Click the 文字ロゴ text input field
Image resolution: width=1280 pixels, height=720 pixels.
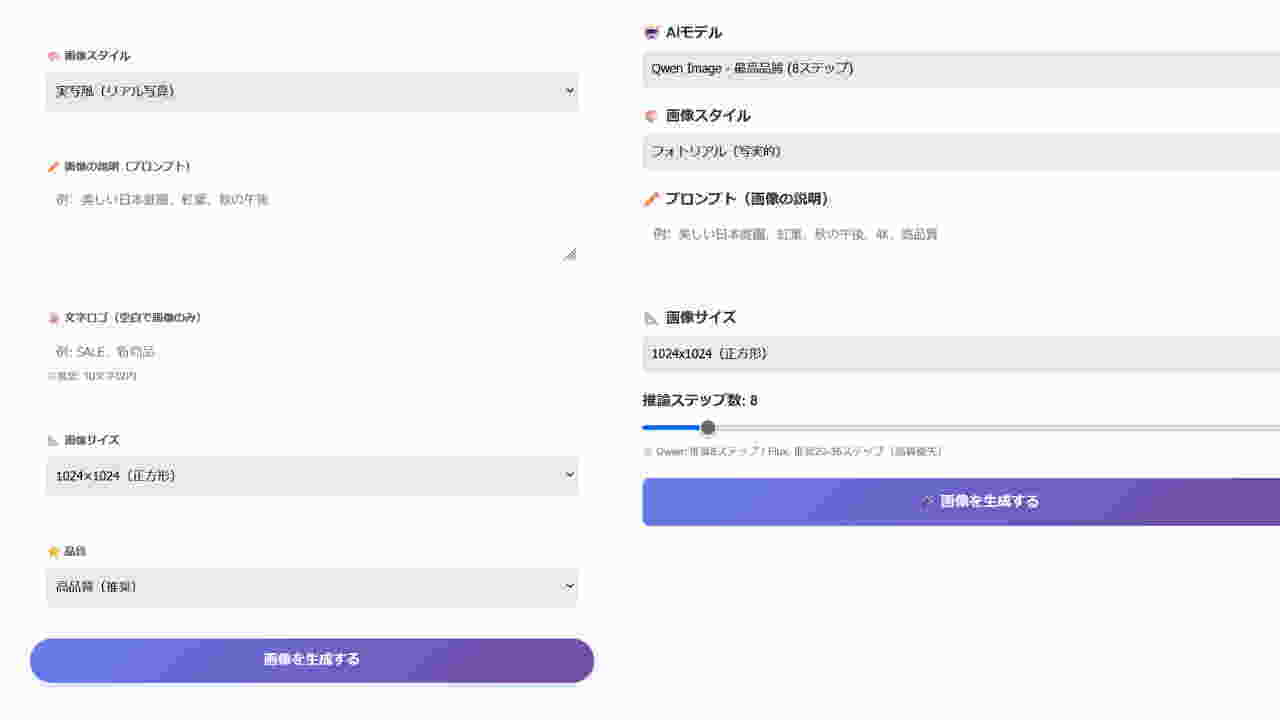click(311, 352)
